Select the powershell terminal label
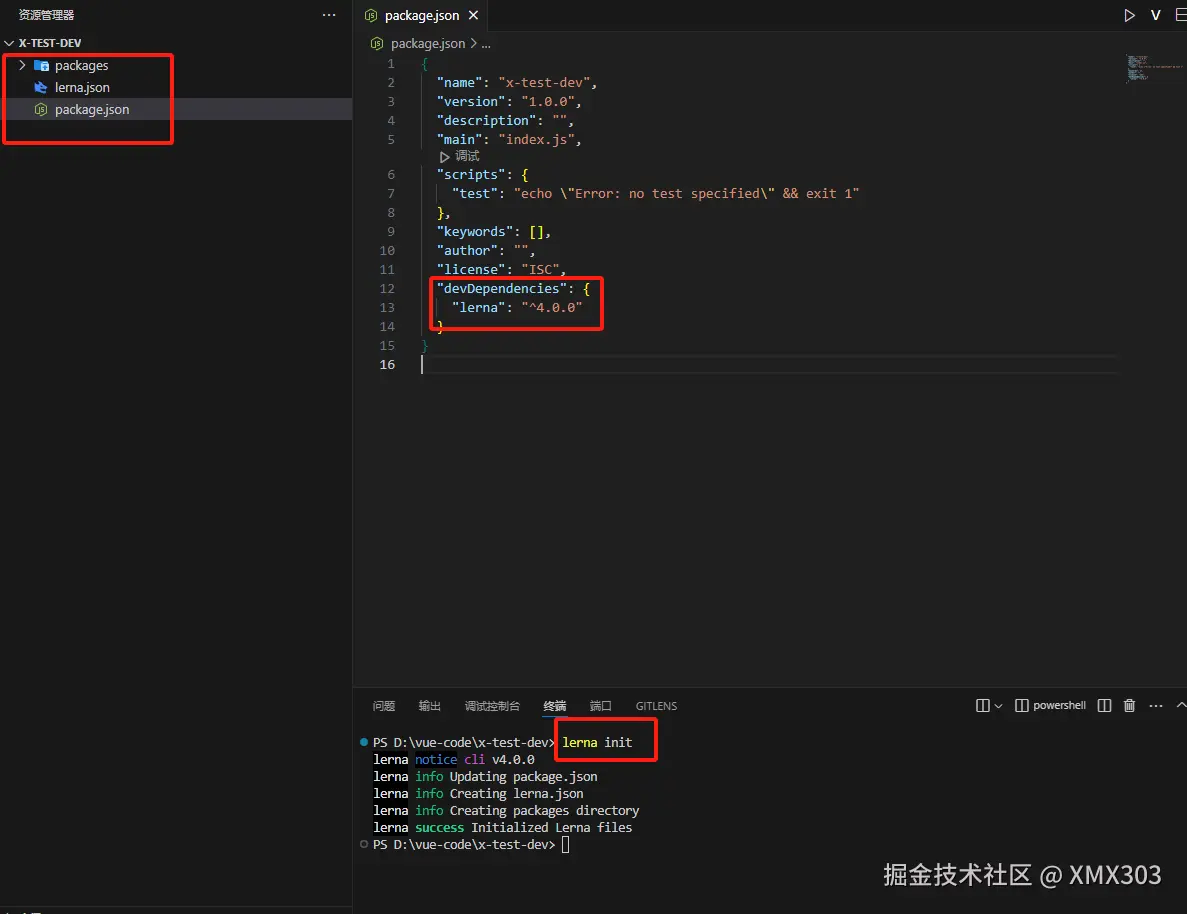The width and height of the screenshot is (1187, 914). [1059, 705]
